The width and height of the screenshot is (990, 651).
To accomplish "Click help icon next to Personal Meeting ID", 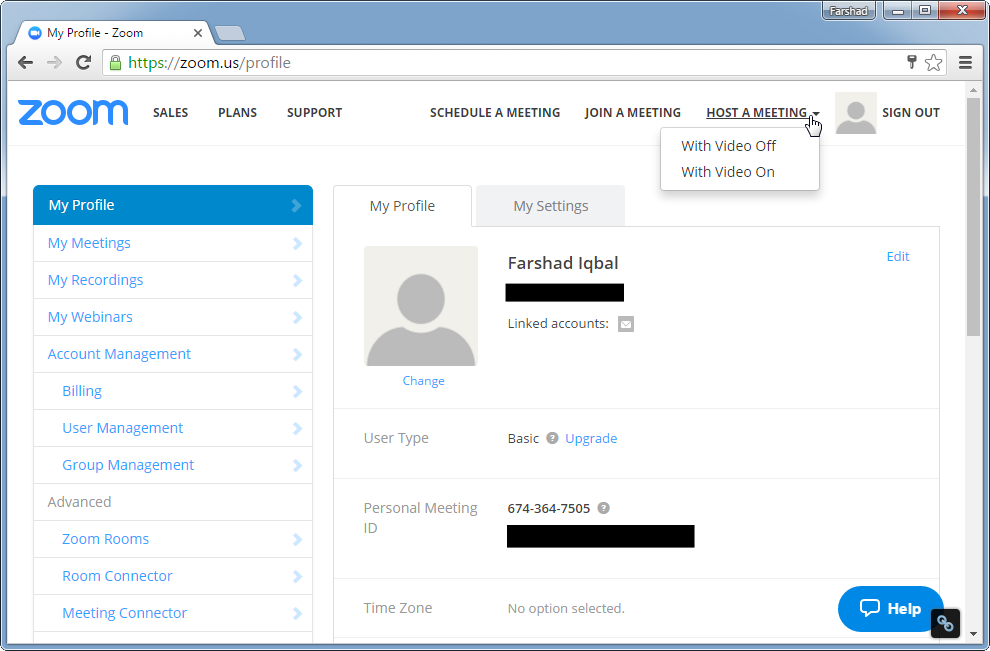I will (x=603, y=508).
